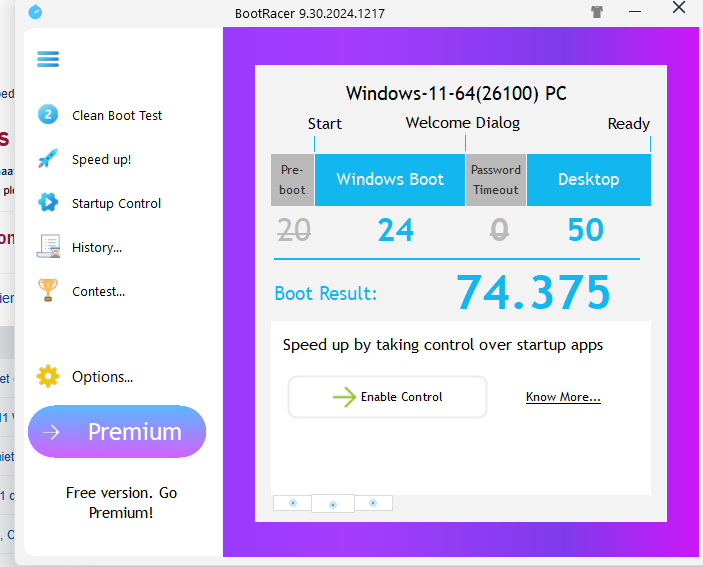Viewport: 703px width, 567px height.
Task: Select the second slide page dot
Action: (x=333, y=504)
